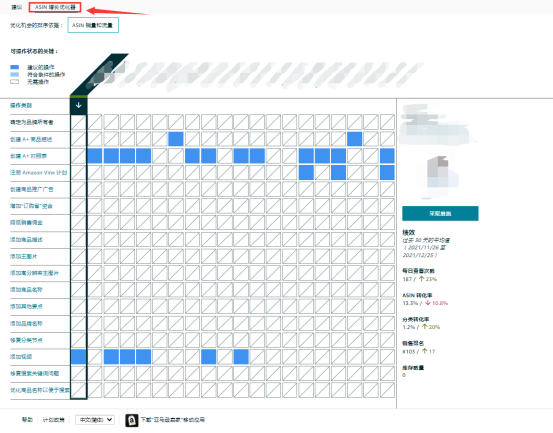Open the 计划政策 footer link

coord(54,420)
